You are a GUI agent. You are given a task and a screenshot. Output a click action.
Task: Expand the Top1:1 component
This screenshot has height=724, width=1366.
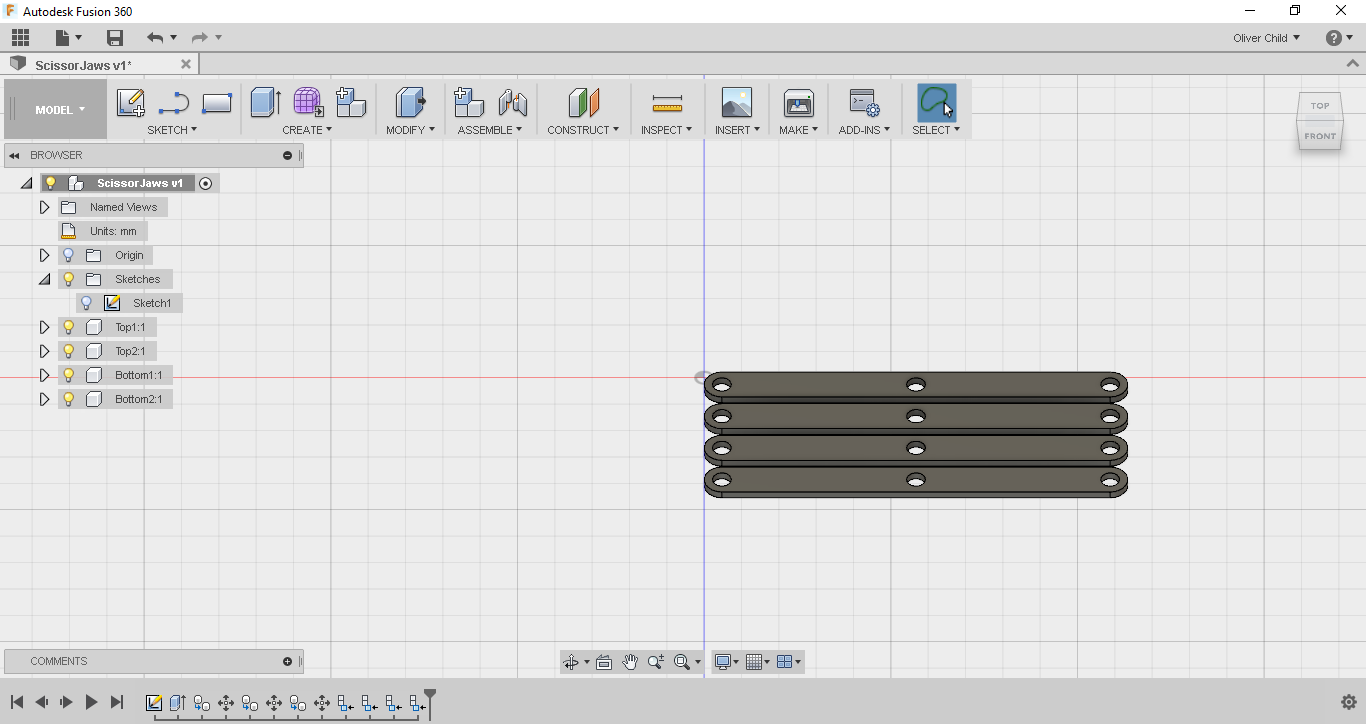[44, 327]
